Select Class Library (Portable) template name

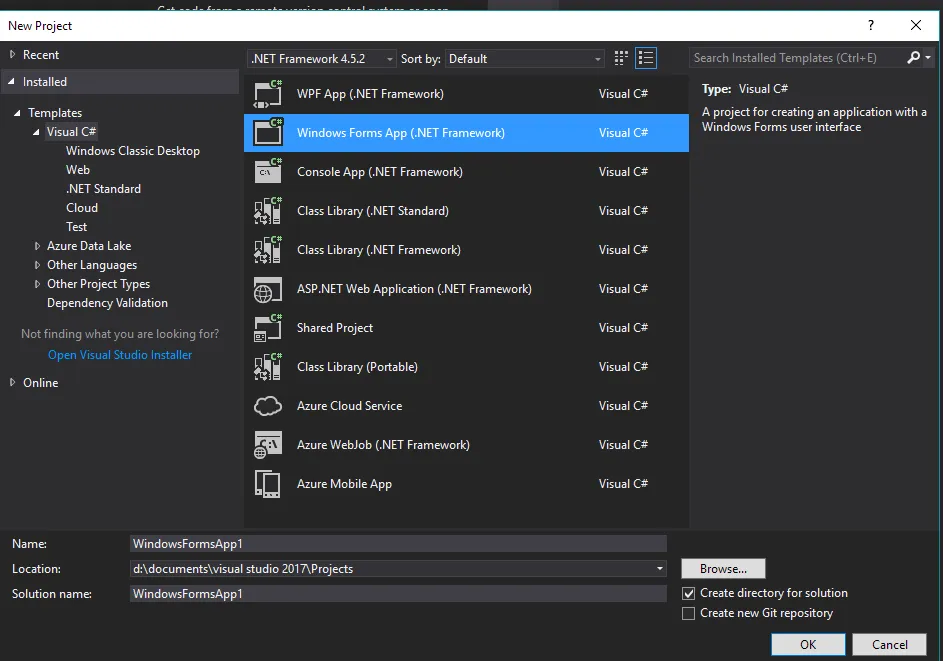357,367
